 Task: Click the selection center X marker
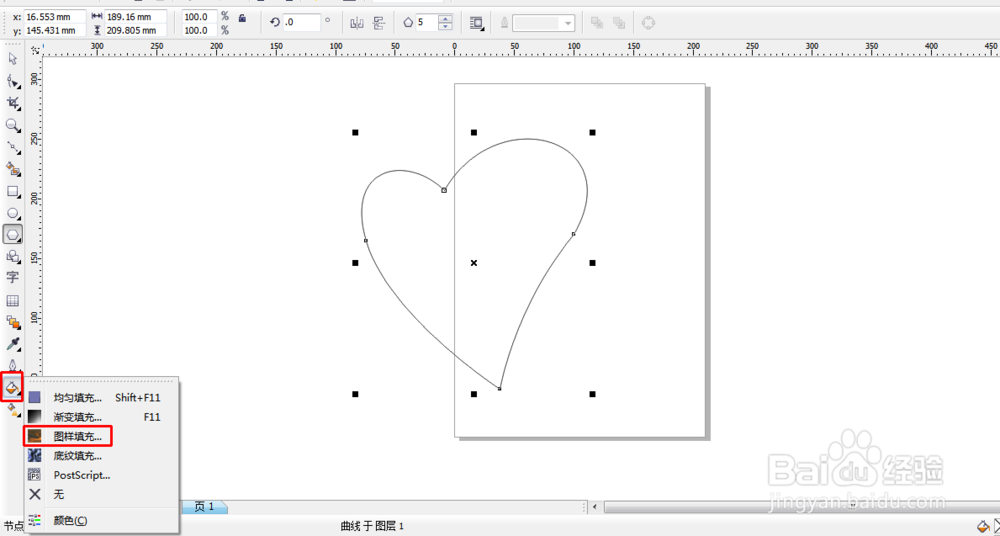coord(474,263)
